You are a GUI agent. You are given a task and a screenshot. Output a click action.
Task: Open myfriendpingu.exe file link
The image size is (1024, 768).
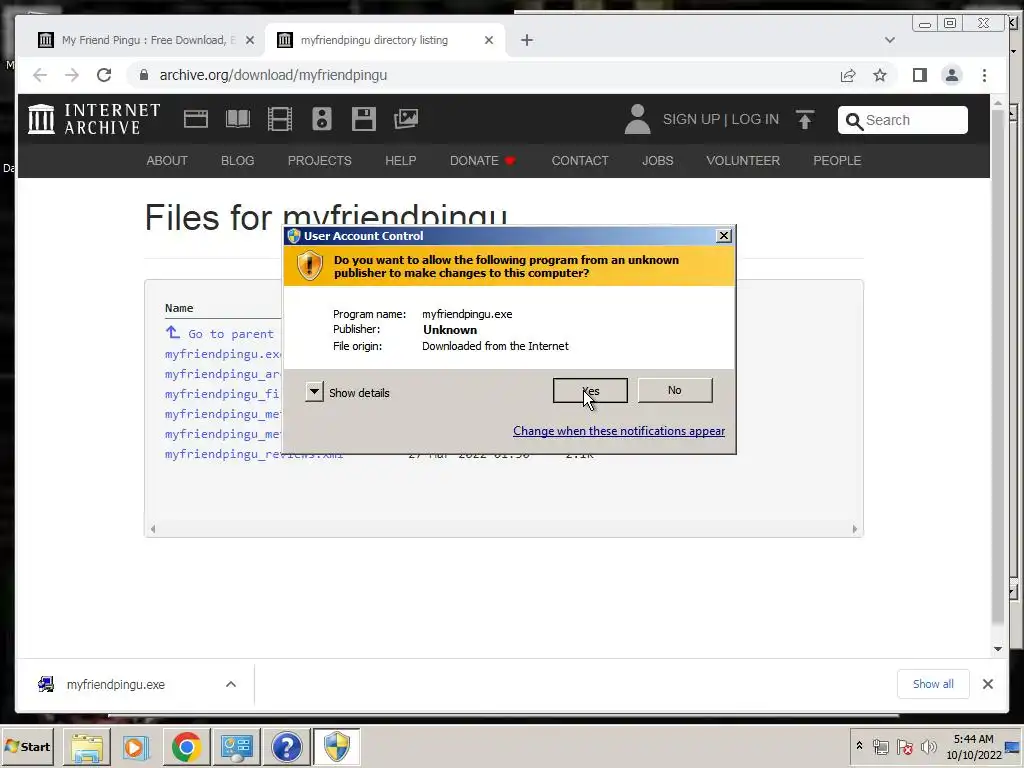[223, 354]
